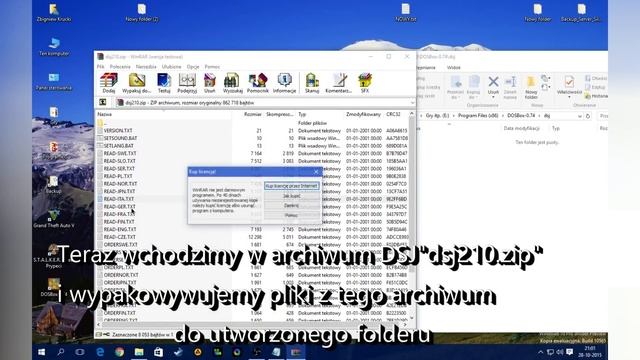Show hidden system tray icons chevron

point(540,352)
